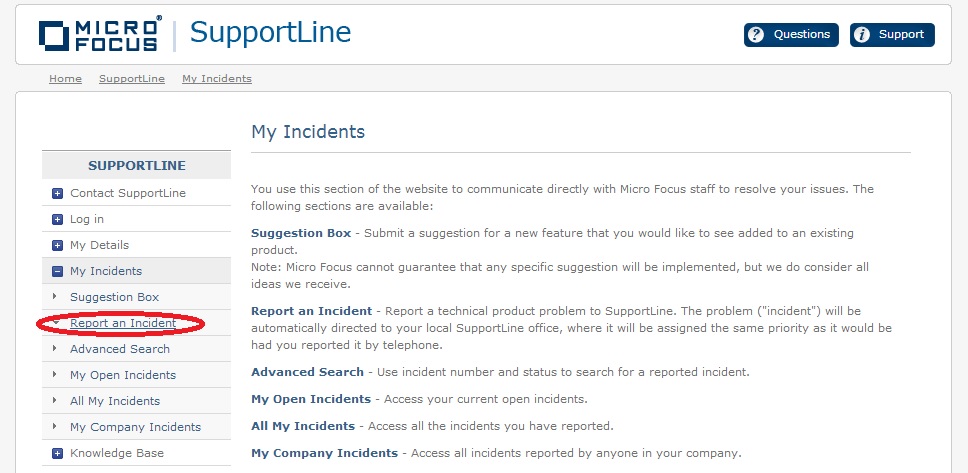This screenshot has height=473, width=968.
Task: Click the Report an Incident sidebar link
Action: coord(123,323)
